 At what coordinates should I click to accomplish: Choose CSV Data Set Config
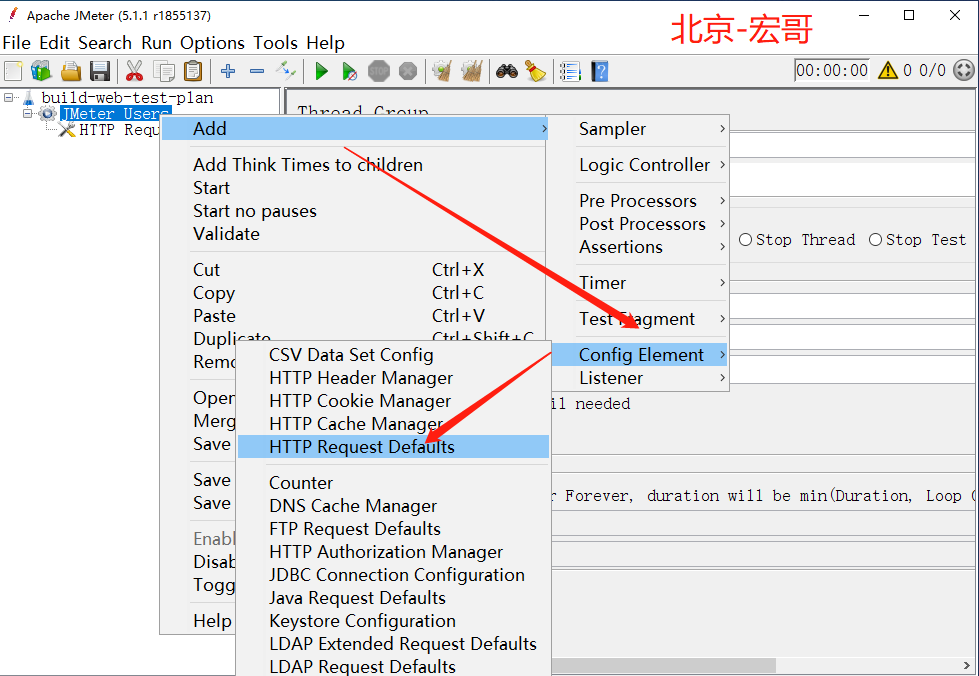tap(393, 355)
